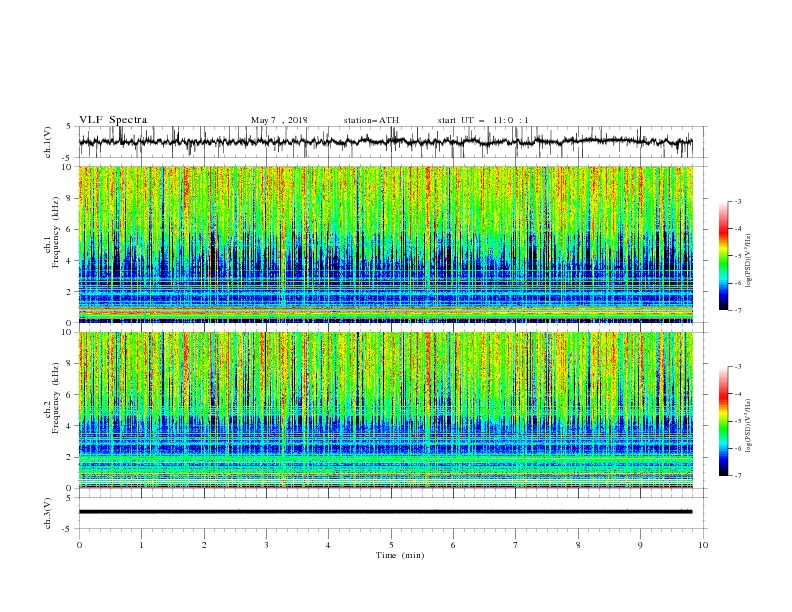
Task: Click the "5" tick on ch.1(V) axis
Action: click(x=69, y=126)
